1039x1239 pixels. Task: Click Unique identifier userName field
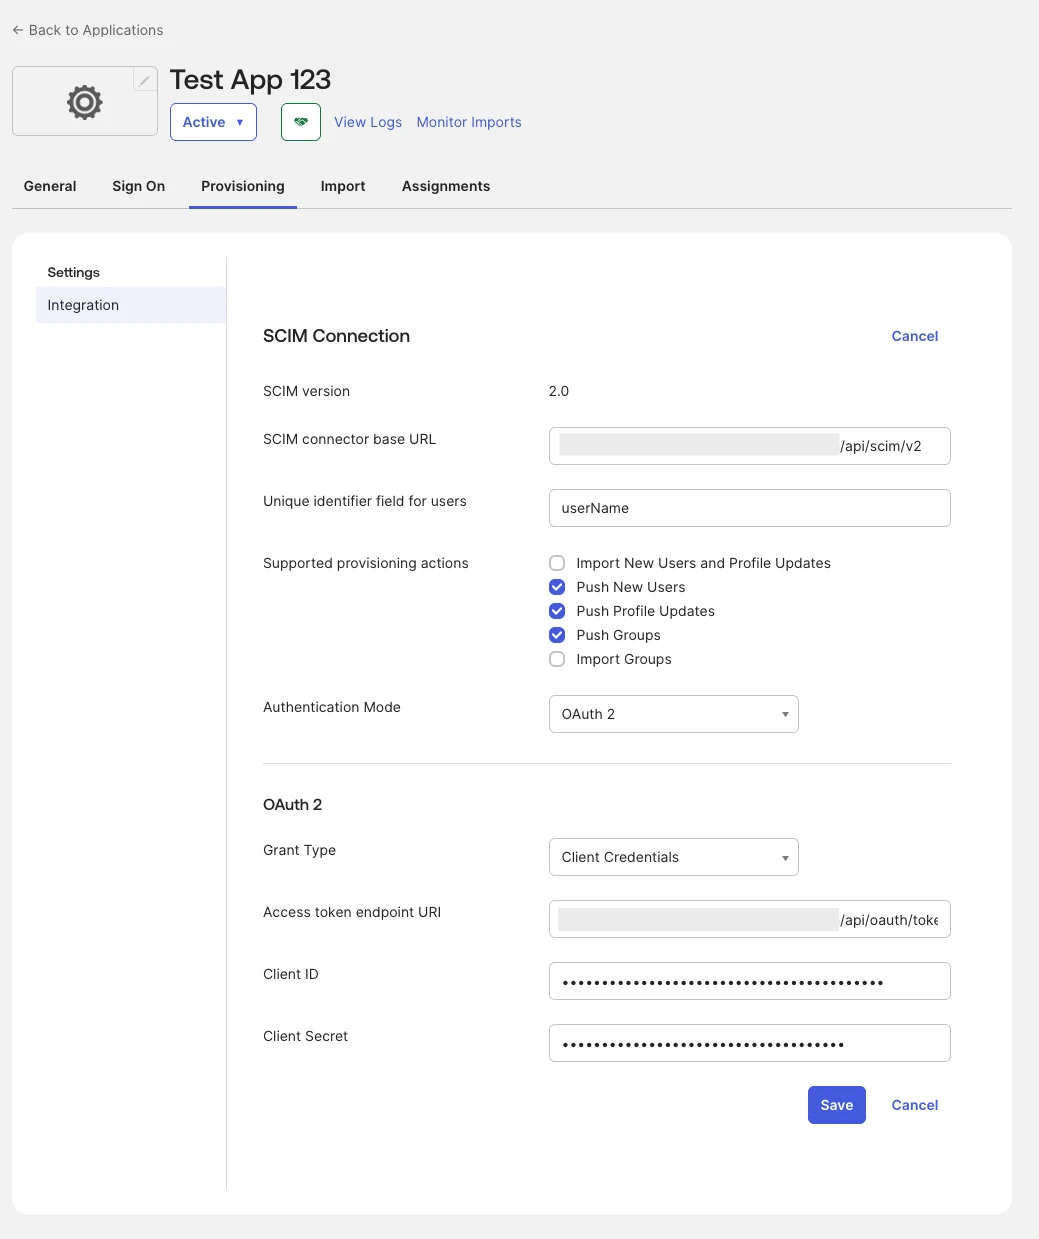point(750,508)
